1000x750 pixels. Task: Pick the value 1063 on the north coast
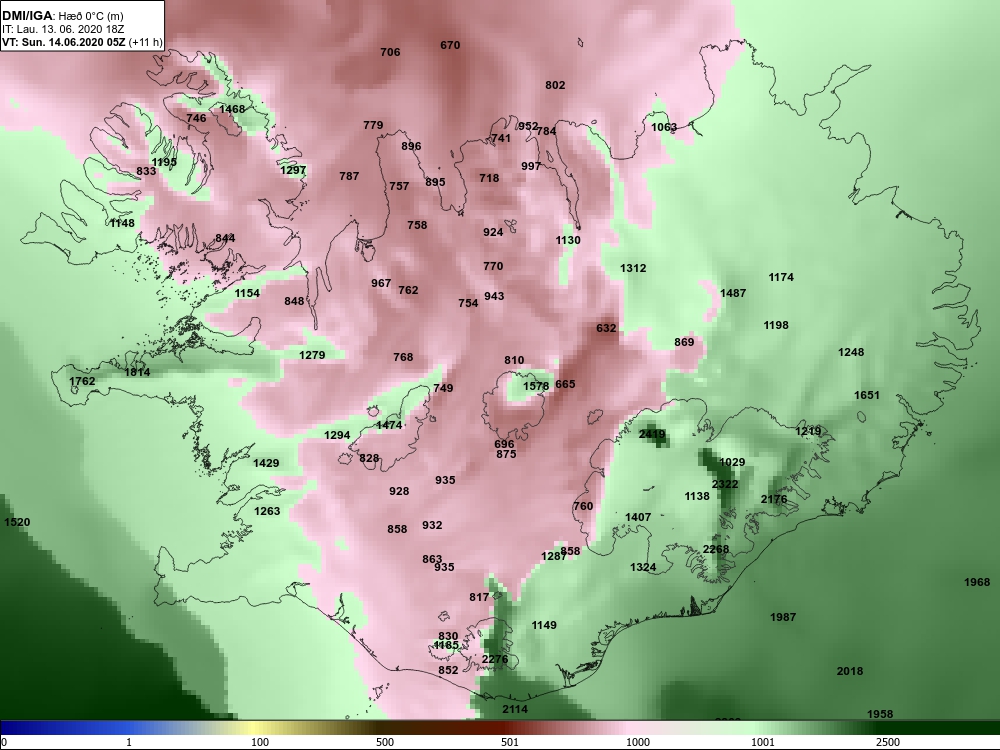click(x=664, y=128)
